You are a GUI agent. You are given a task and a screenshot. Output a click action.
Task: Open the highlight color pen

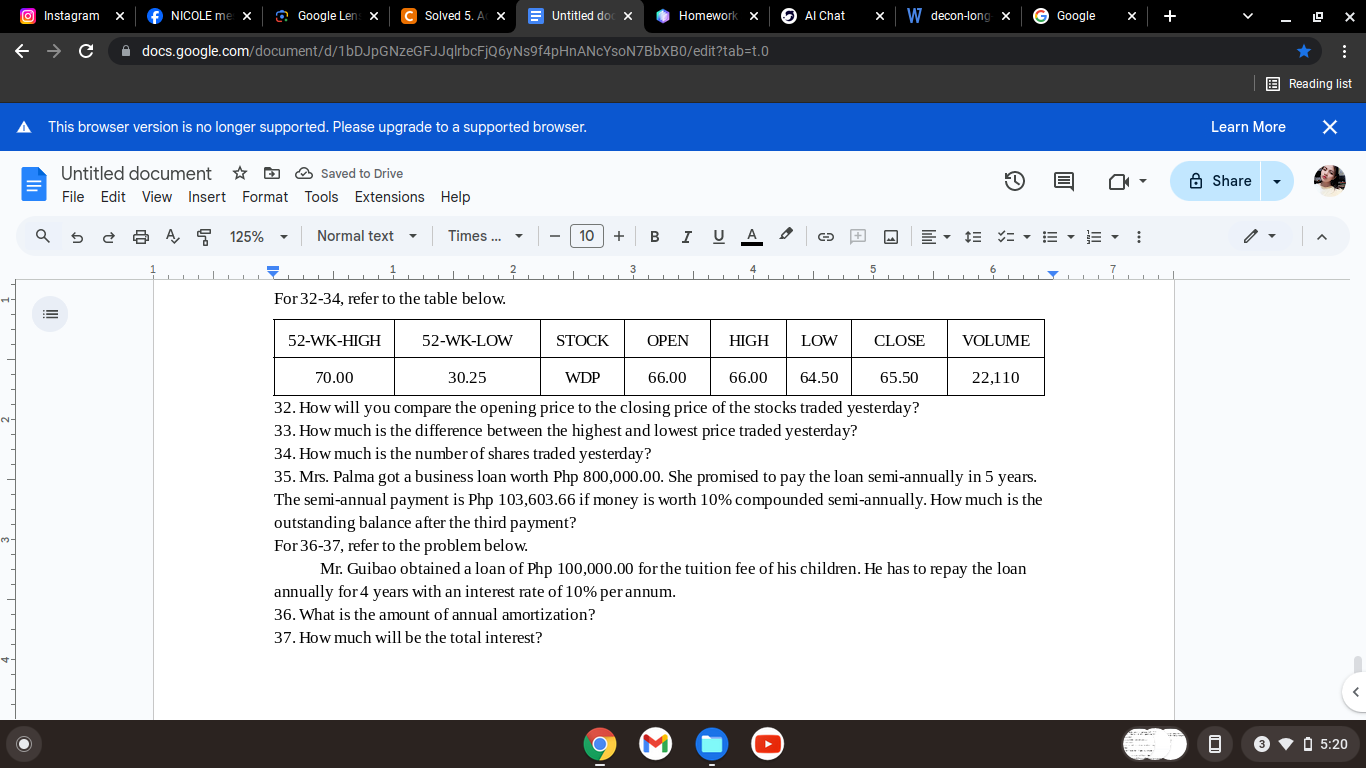(786, 236)
